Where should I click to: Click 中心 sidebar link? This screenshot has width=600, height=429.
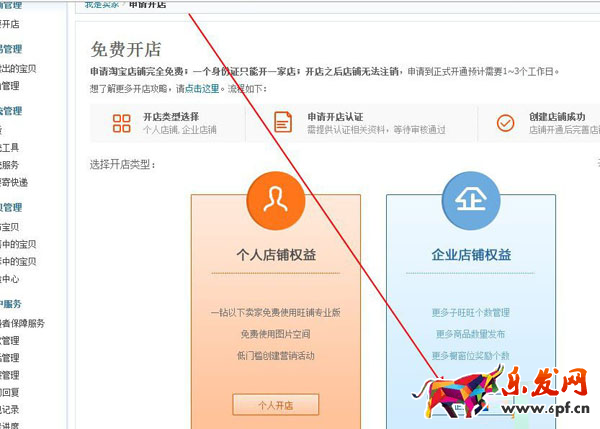tap(10, 279)
